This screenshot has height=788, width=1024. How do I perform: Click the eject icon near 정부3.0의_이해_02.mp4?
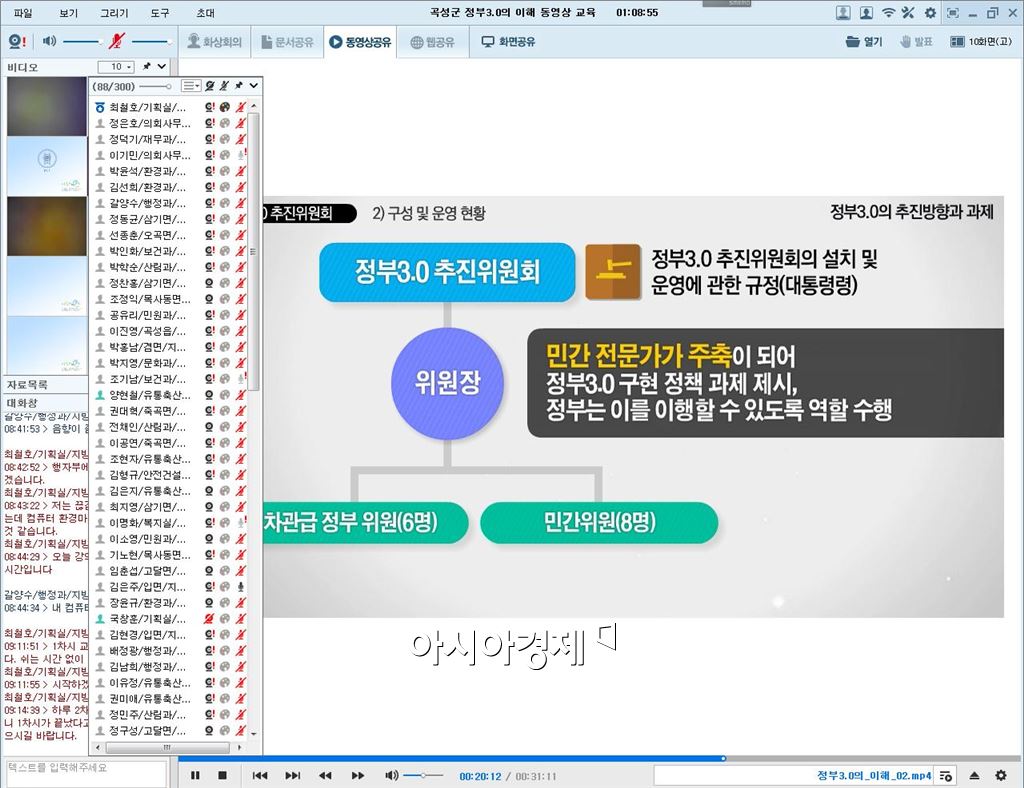click(975, 776)
